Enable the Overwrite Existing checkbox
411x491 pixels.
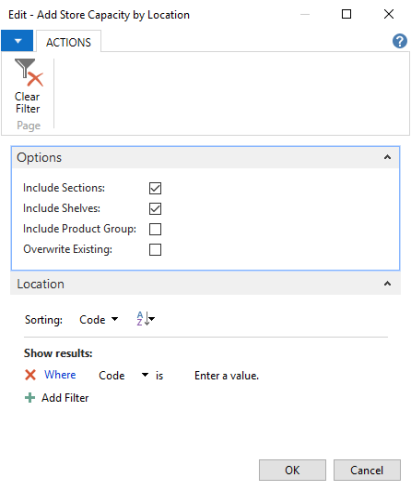point(155,250)
